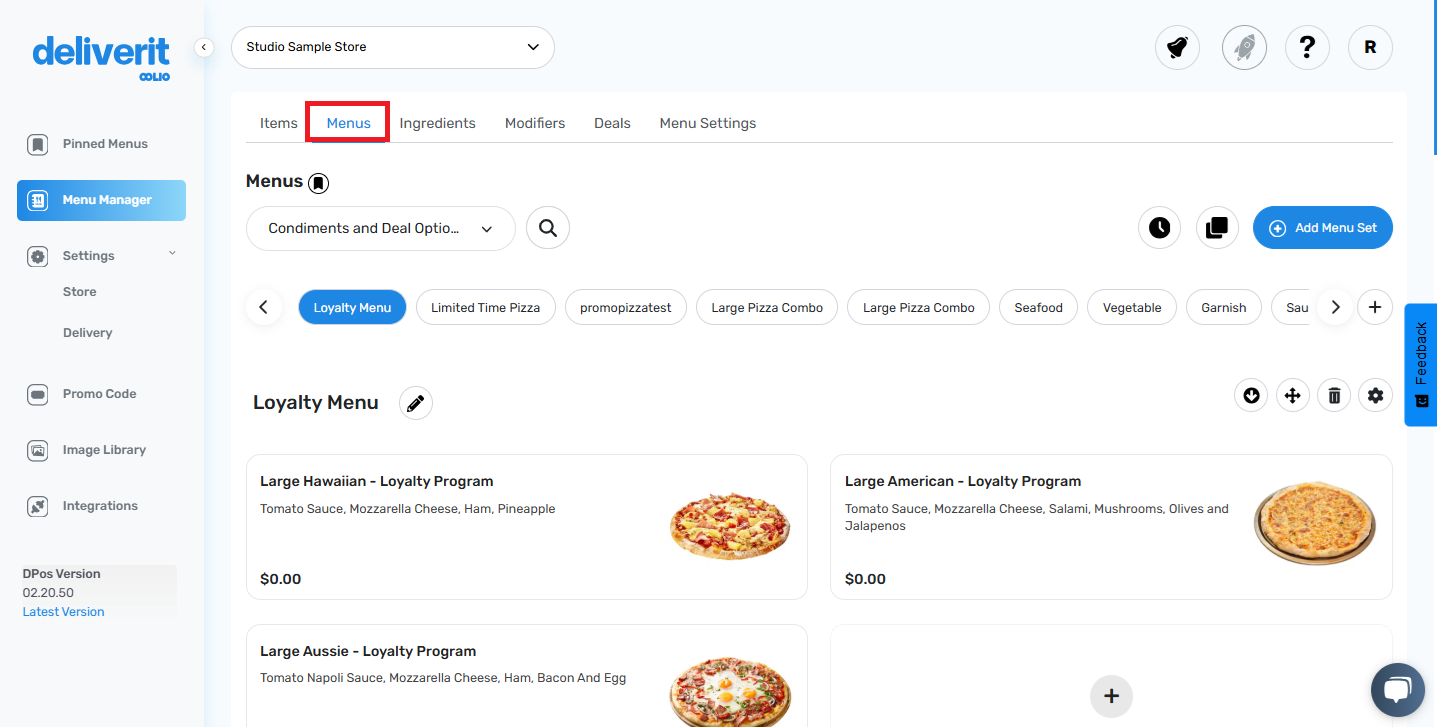The height and width of the screenshot is (727, 1437).
Task: Click the download arrow icon for Loyalty Menu
Action: (x=1251, y=396)
